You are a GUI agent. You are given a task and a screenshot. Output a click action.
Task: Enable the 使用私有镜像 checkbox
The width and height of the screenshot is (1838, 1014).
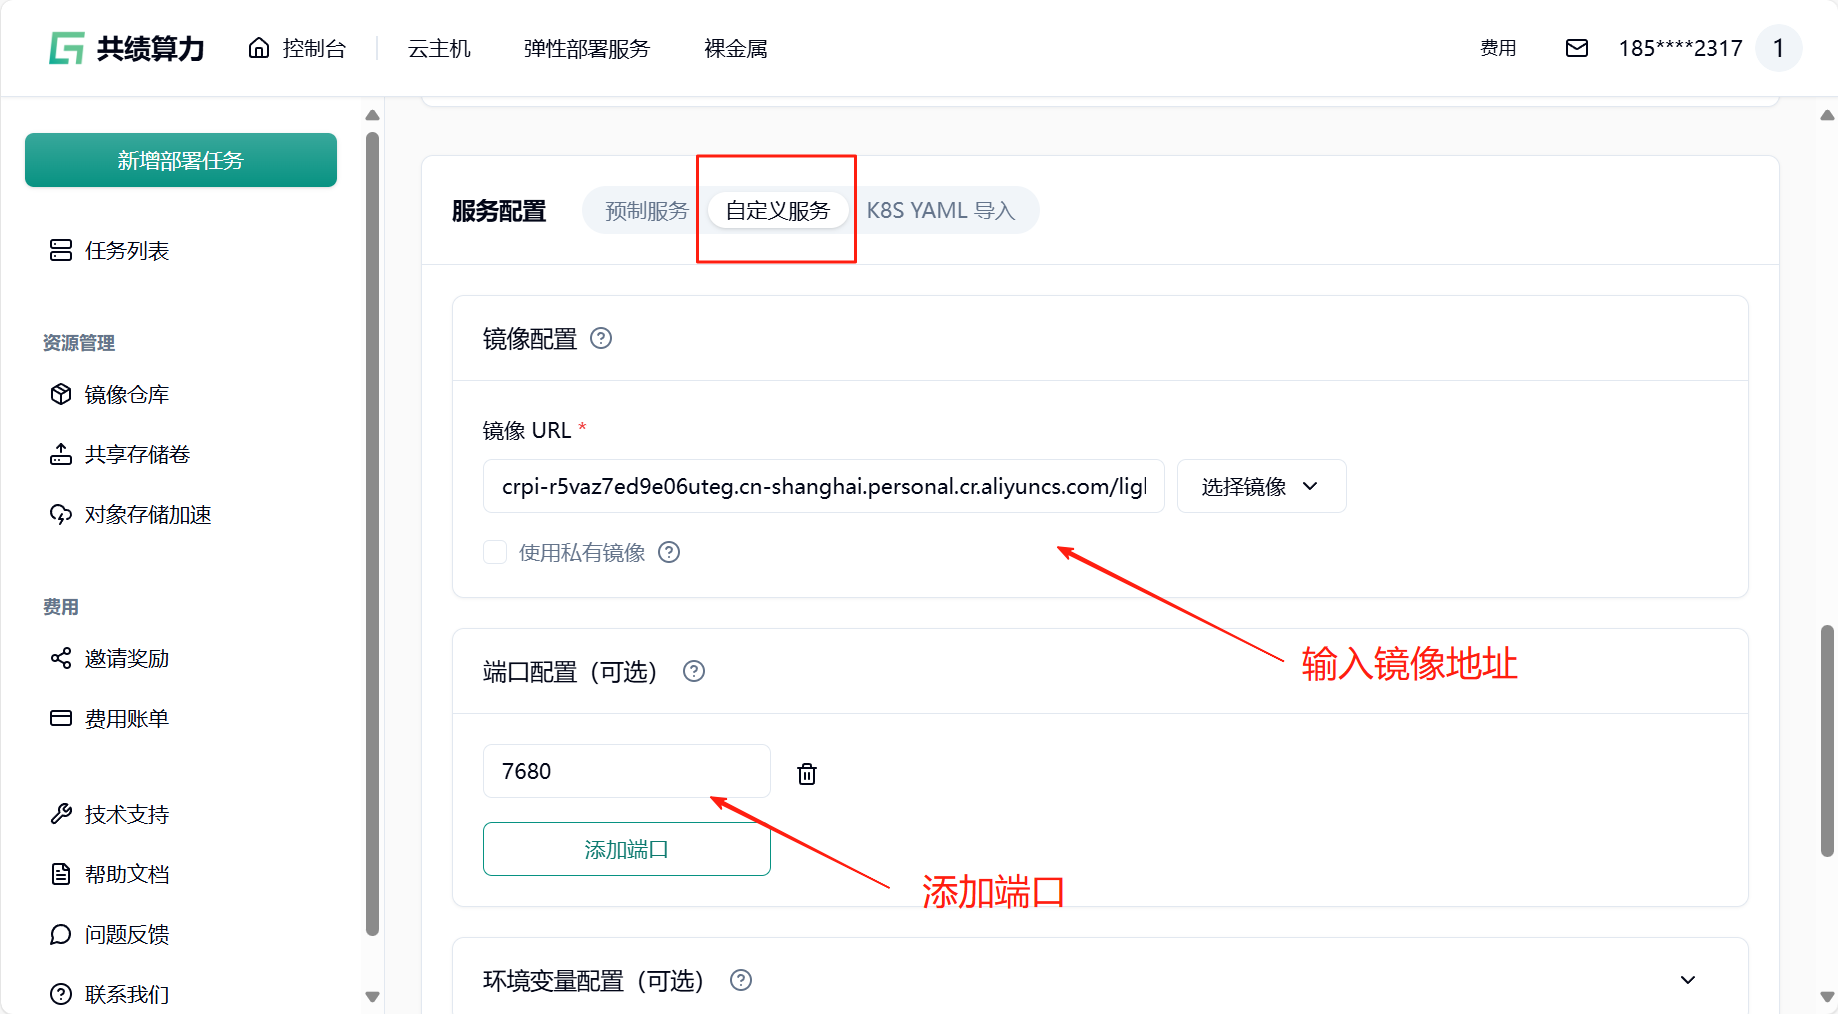[495, 552]
